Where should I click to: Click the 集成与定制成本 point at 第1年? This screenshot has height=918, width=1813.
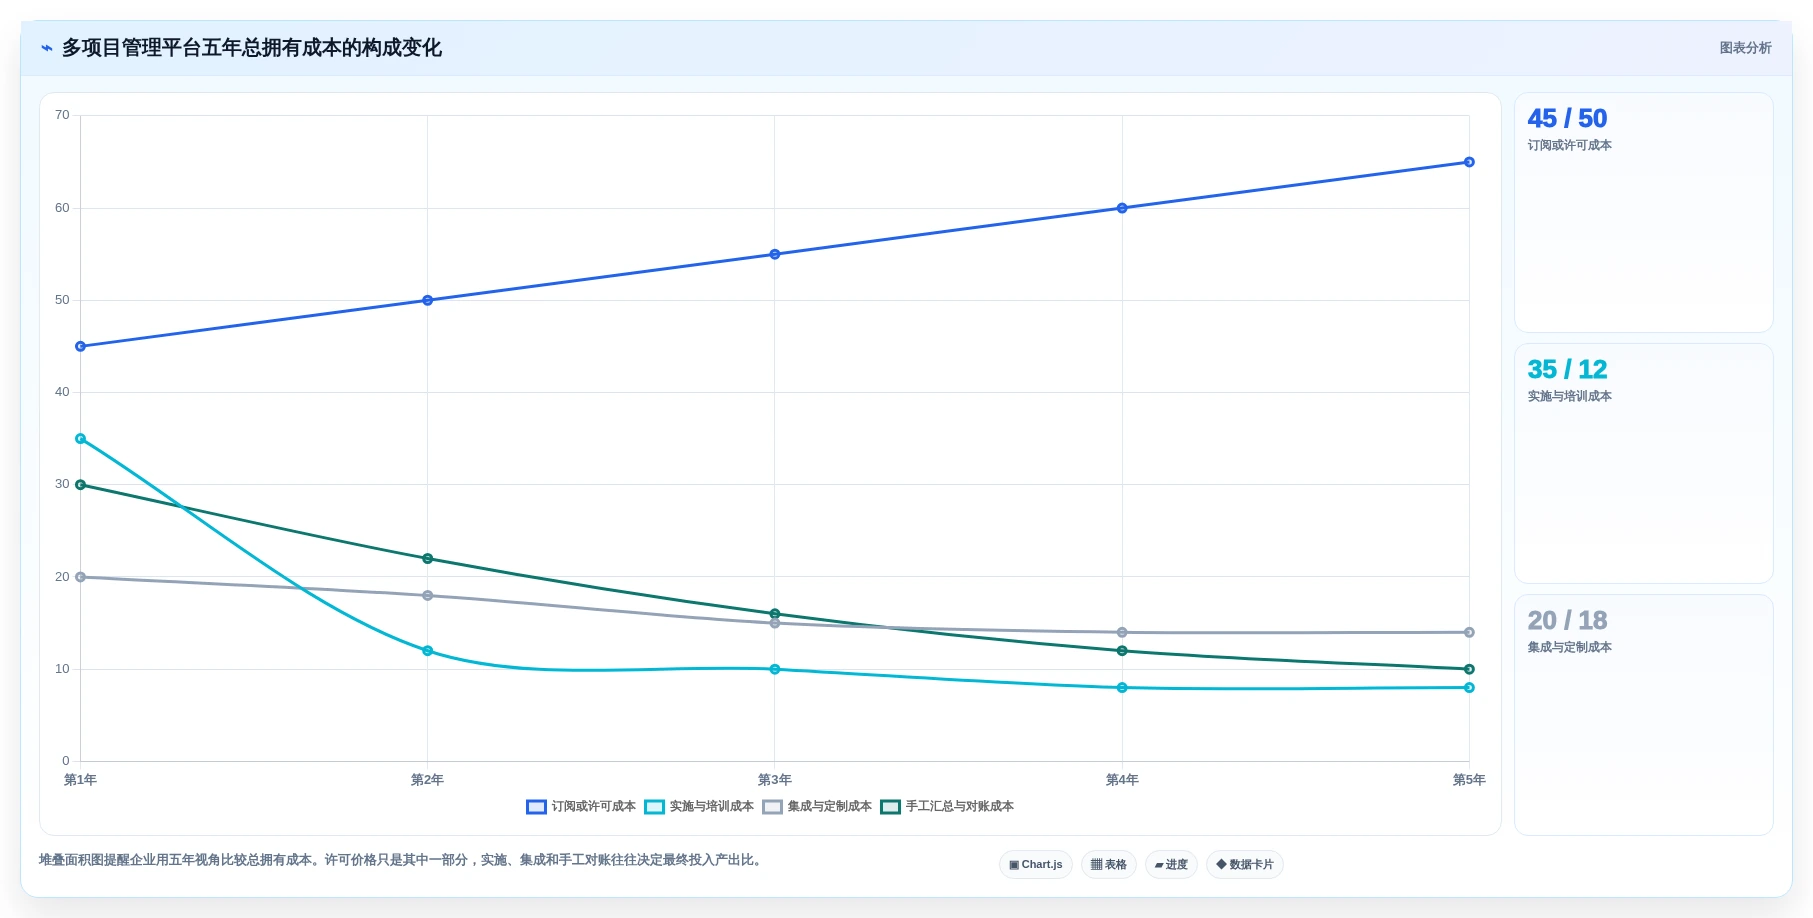click(x=81, y=577)
